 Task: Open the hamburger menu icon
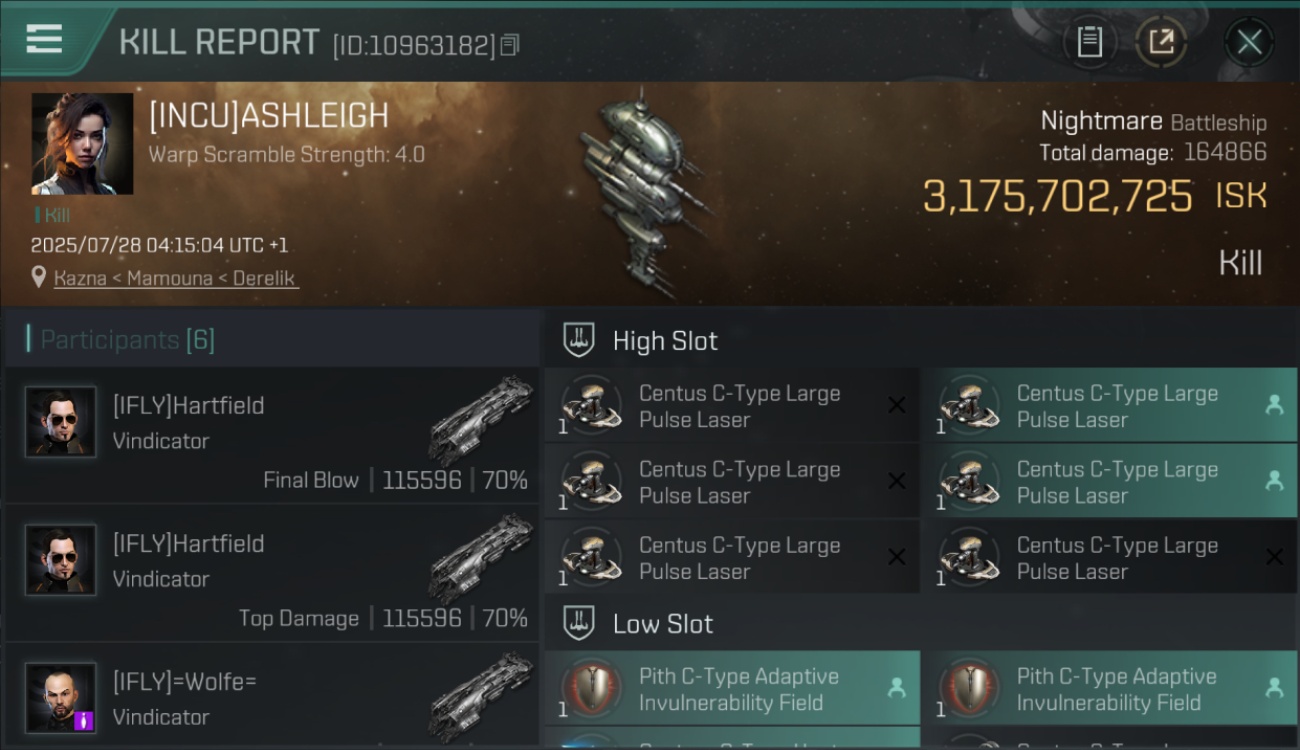pos(44,39)
